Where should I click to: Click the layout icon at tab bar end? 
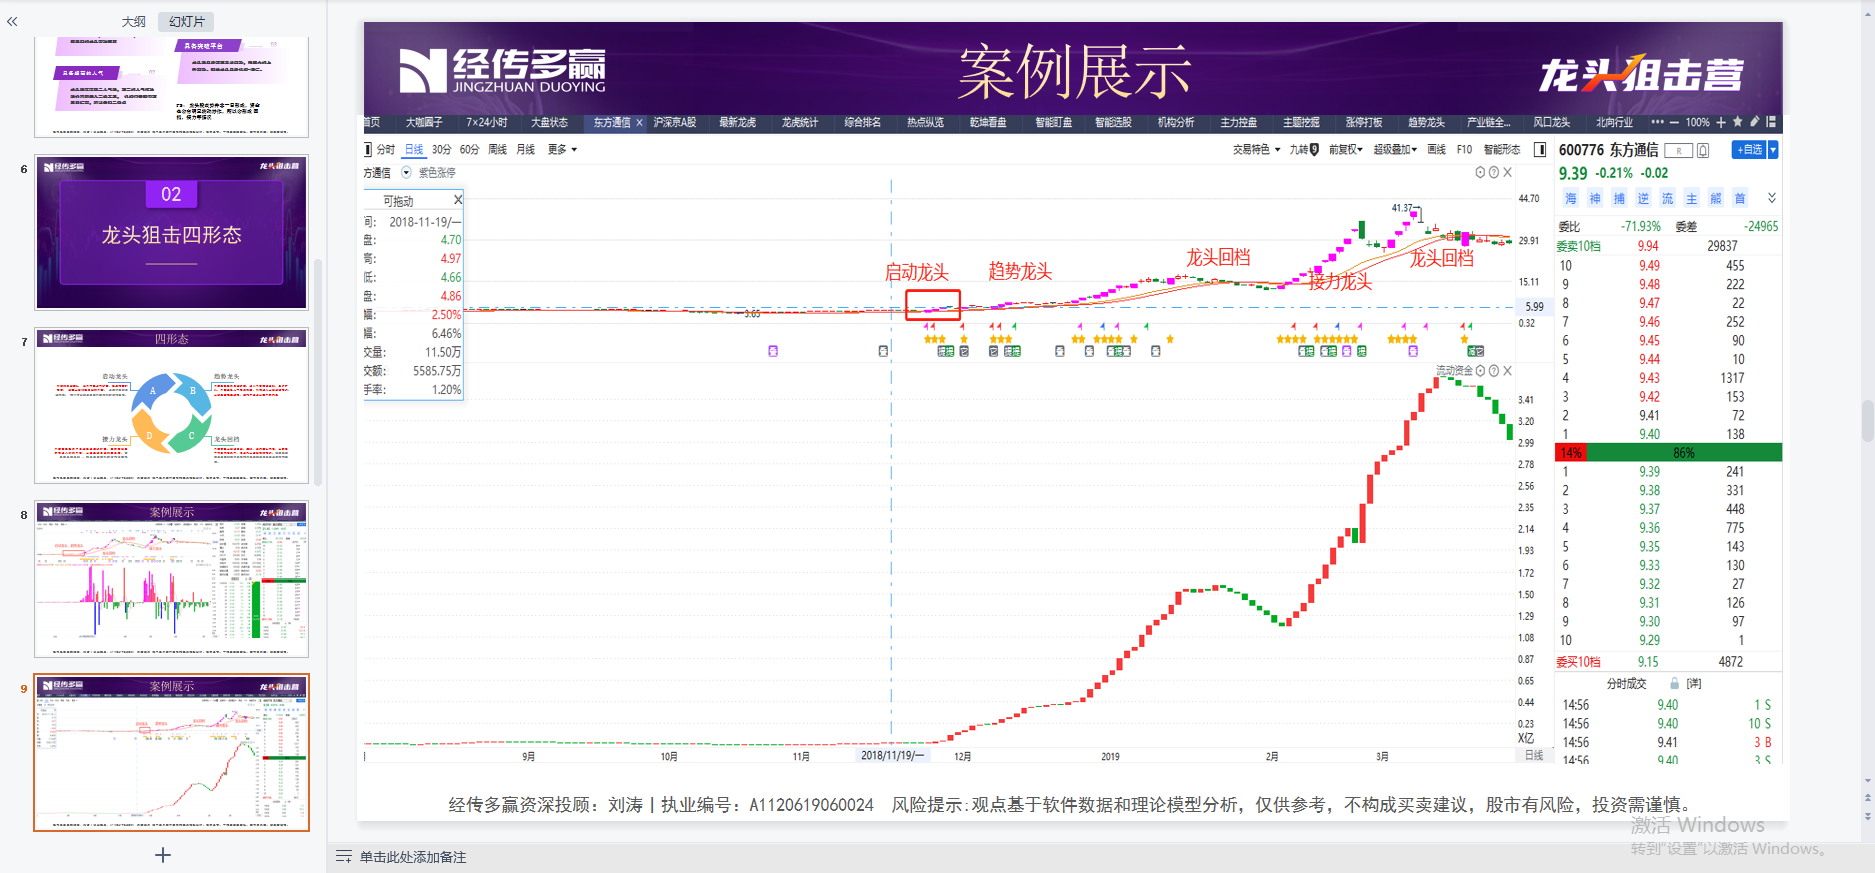click(1771, 122)
